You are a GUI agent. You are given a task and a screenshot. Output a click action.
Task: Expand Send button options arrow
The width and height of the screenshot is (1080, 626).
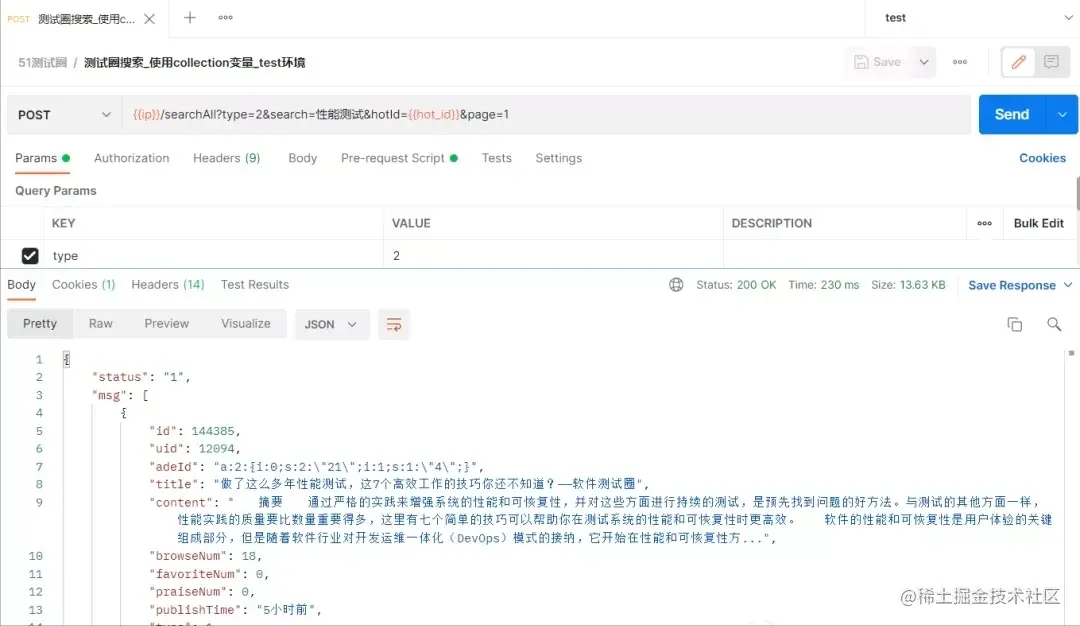click(1062, 114)
